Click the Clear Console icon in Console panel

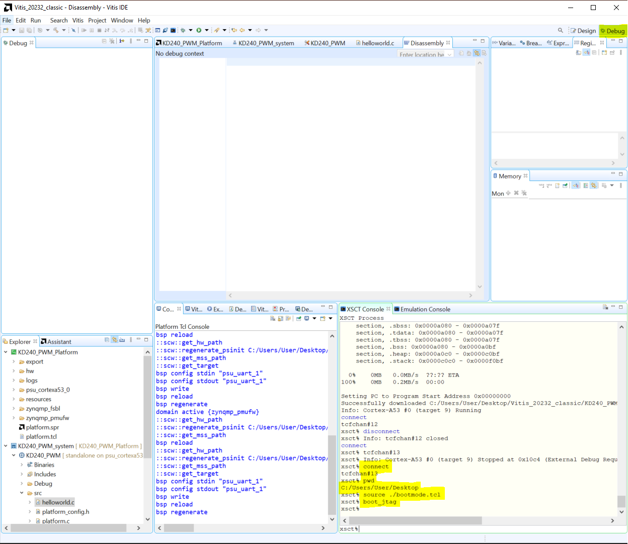[272, 318]
